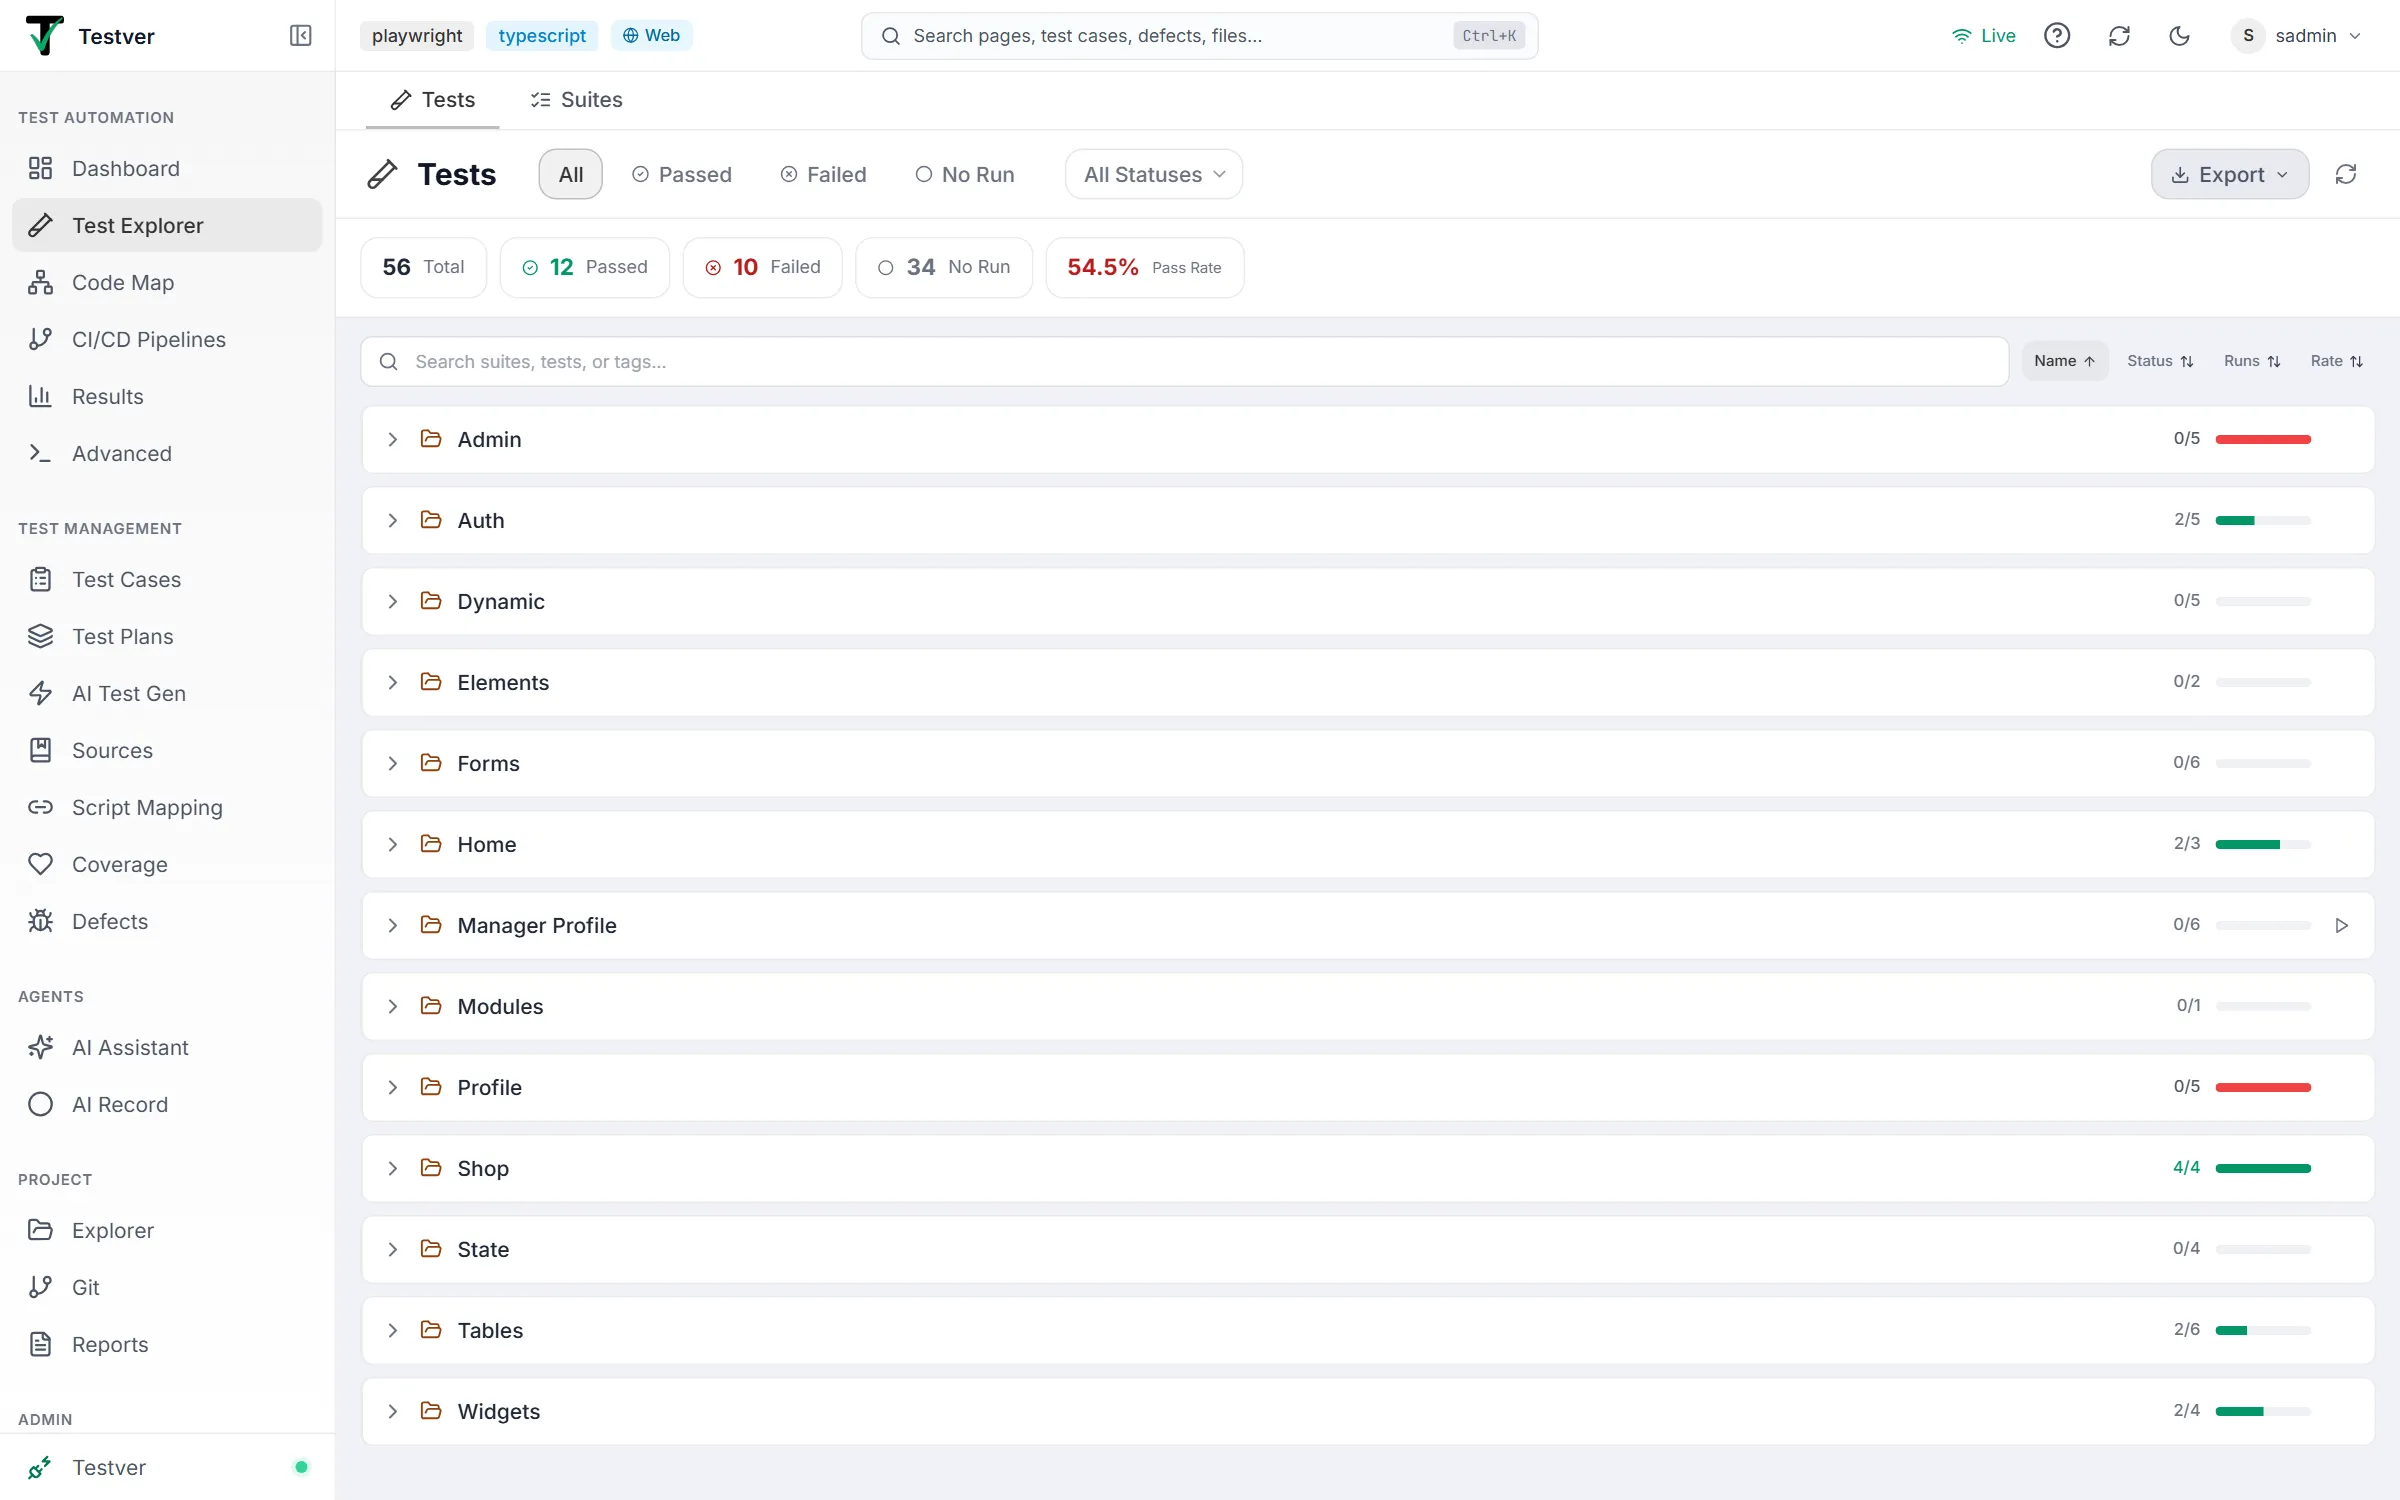
Task: Open Dashboard from sidebar
Action: pyautogui.click(x=167, y=168)
